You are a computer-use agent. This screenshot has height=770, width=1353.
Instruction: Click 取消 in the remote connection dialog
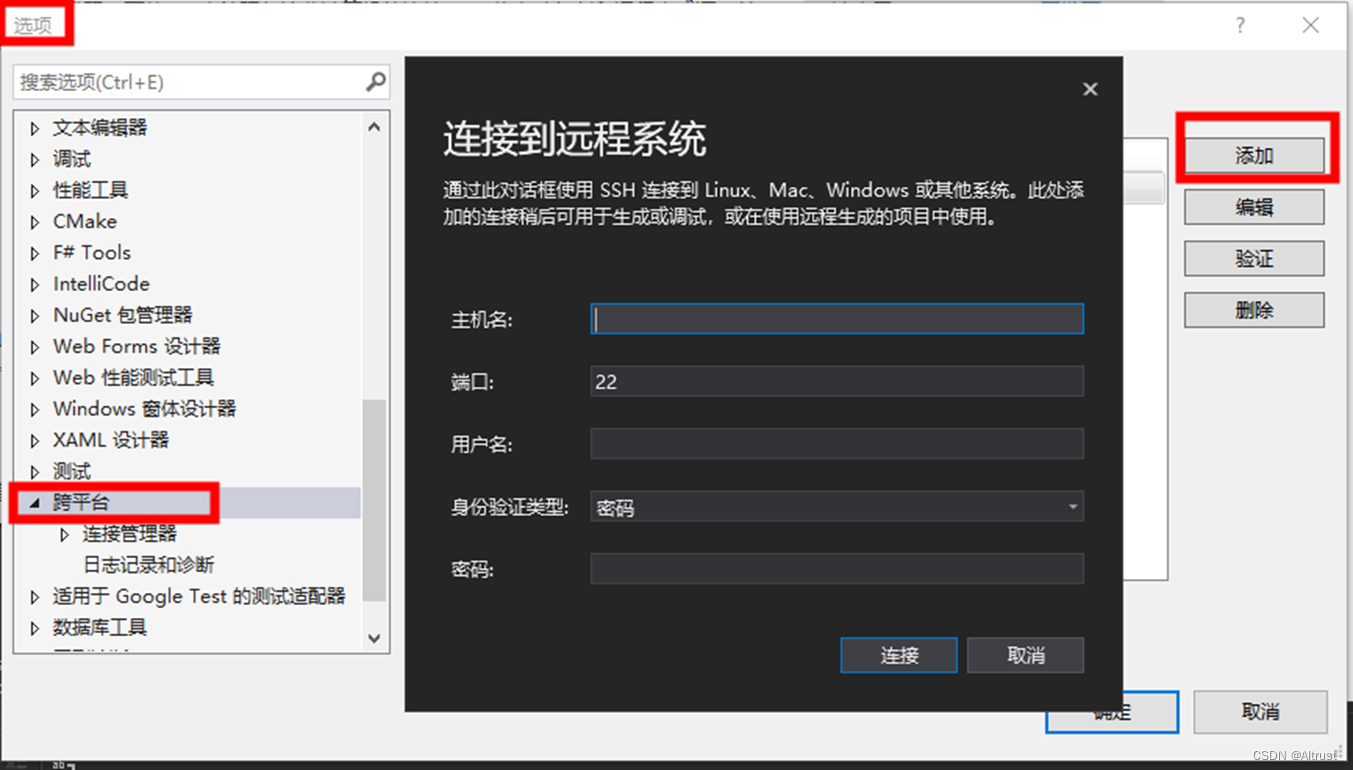point(1026,655)
